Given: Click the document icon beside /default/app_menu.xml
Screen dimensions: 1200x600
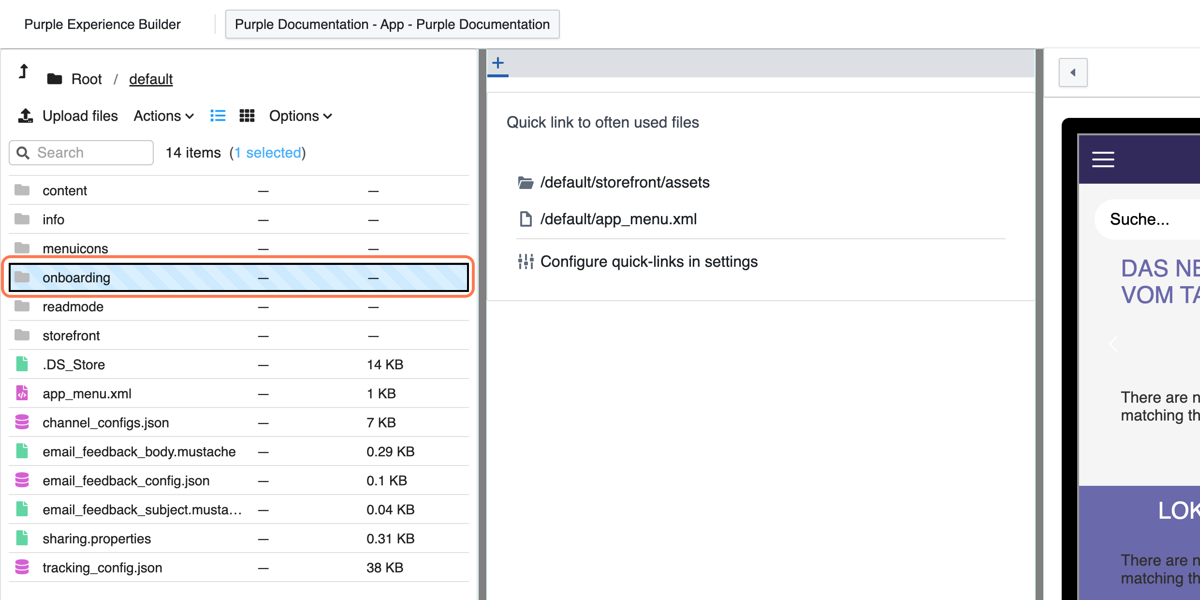Looking at the screenshot, I should [x=526, y=219].
